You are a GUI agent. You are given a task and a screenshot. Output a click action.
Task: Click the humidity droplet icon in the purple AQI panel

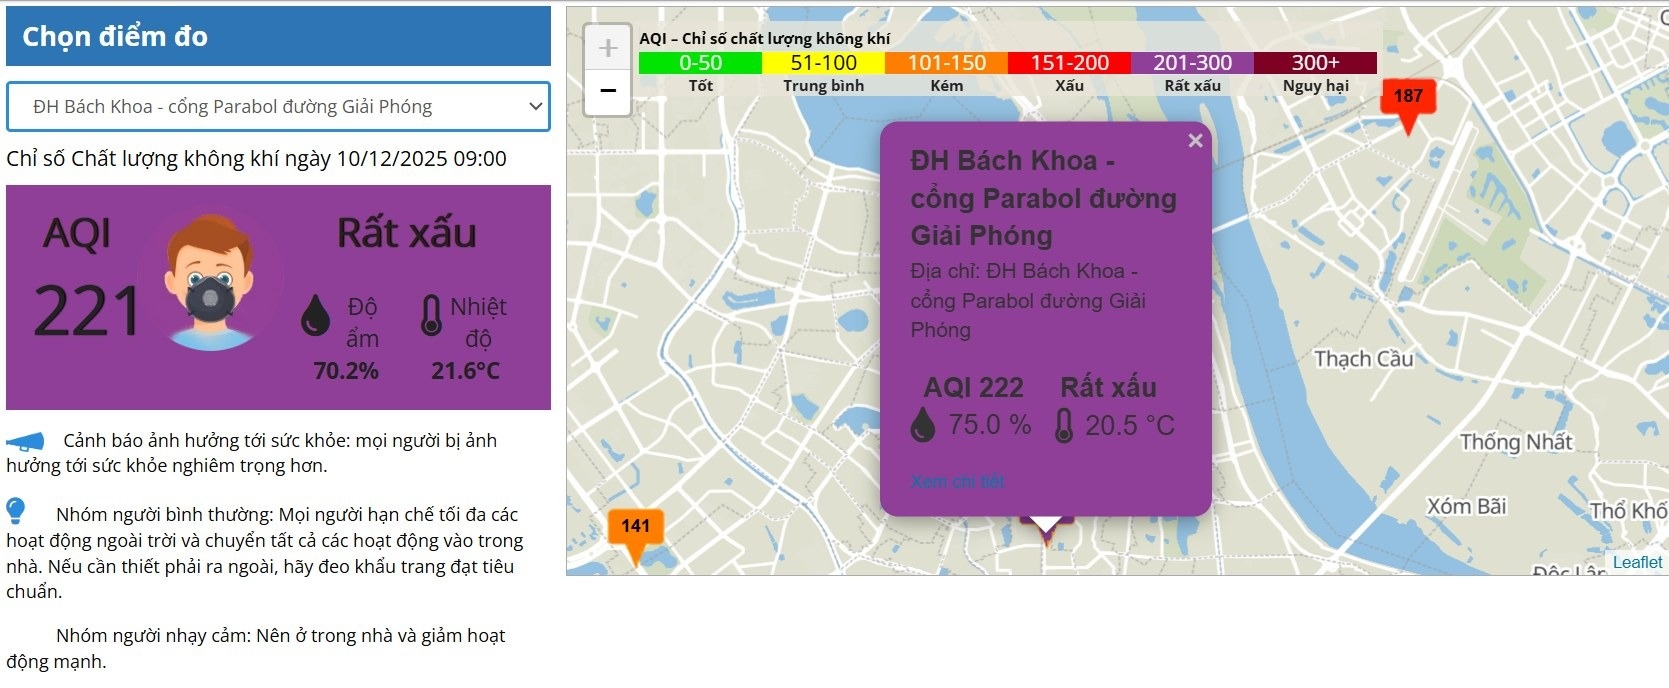pos(315,315)
